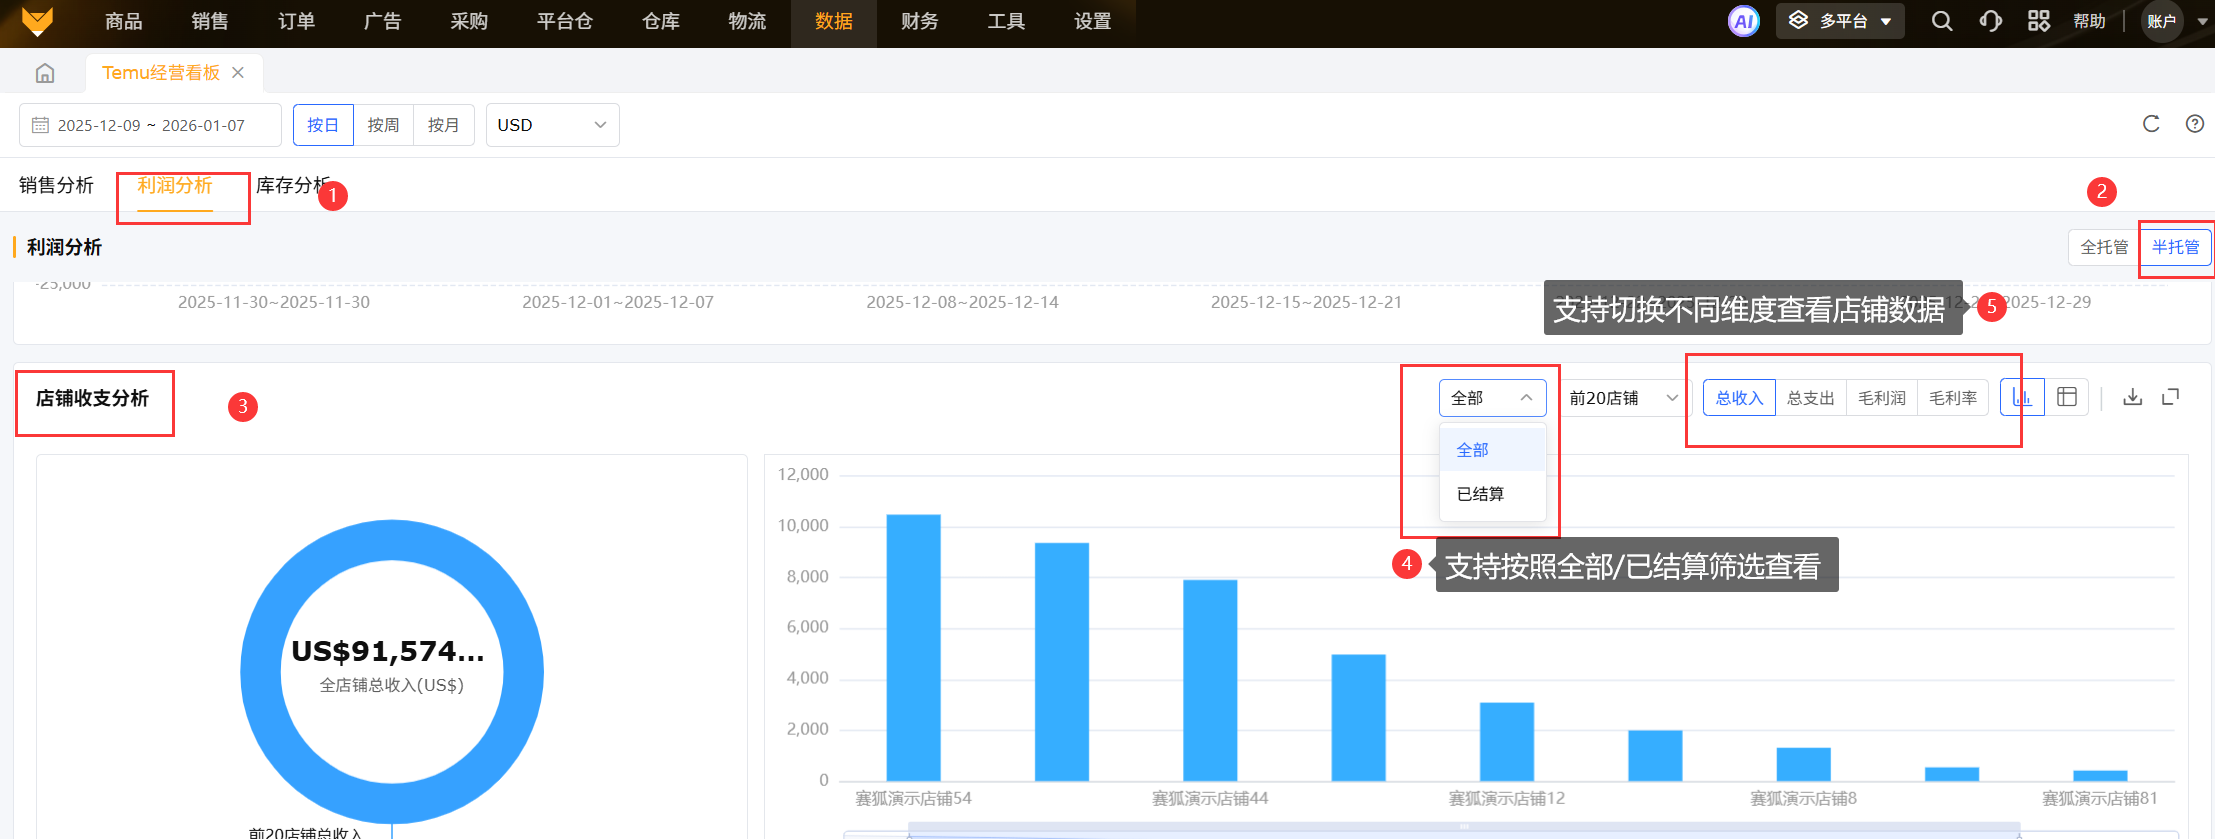
Task: Click the customer service headset icon
Action: (x=1990, y=21)
